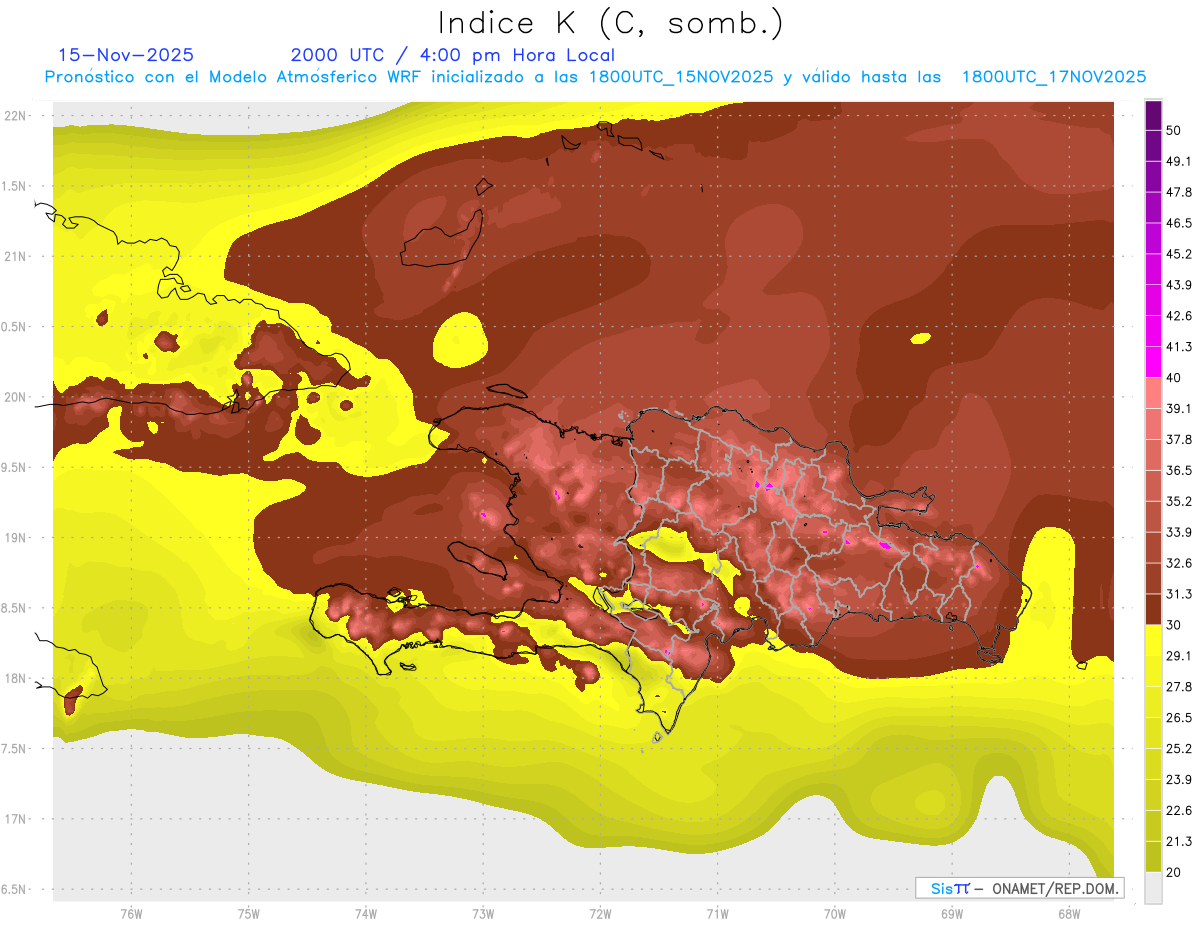Click the "2000 UTC / 4:00 pm Hora Local" text

click(x=452, y=56)
